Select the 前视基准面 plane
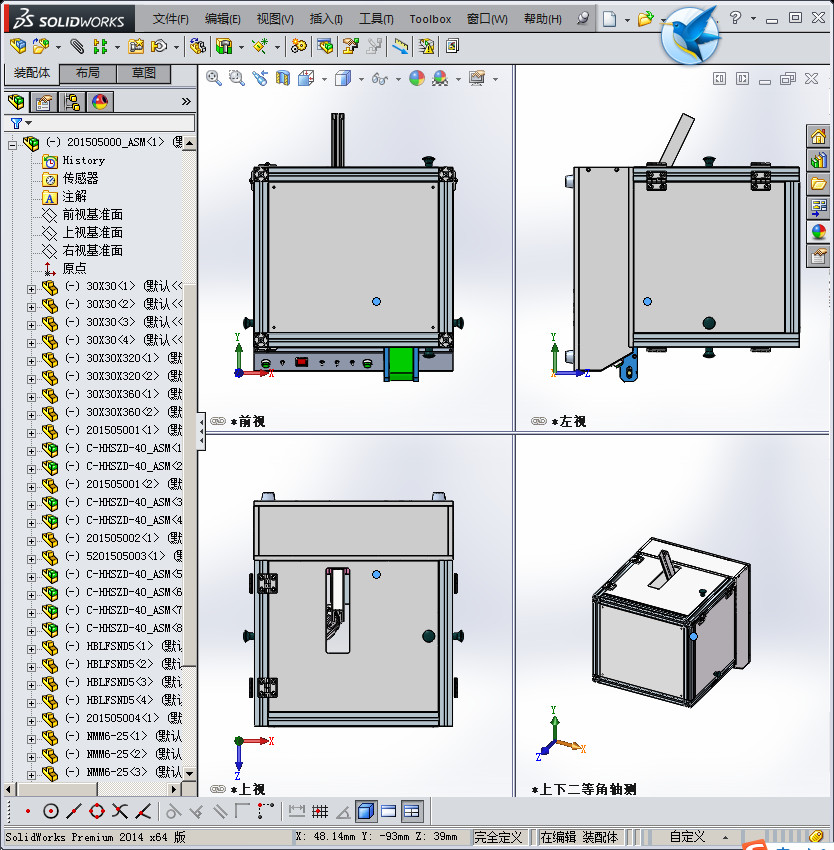834x850 pixels. [x=93, y=215]
